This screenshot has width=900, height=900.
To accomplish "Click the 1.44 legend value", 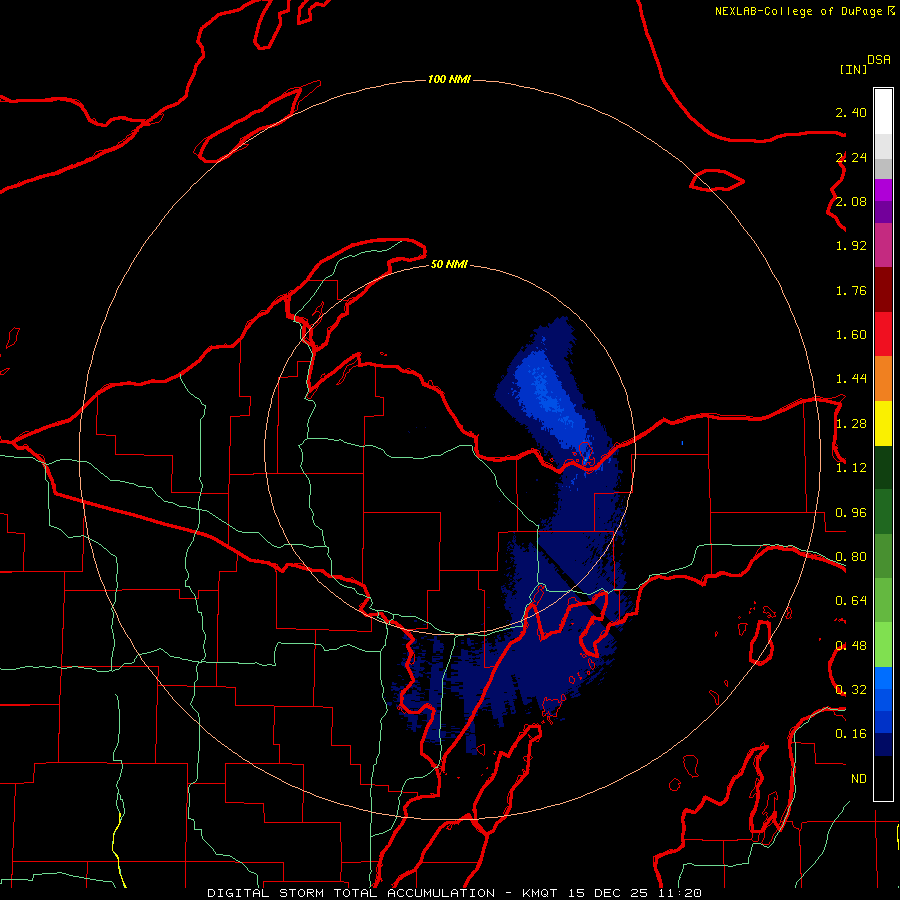I will pos(851,379).
